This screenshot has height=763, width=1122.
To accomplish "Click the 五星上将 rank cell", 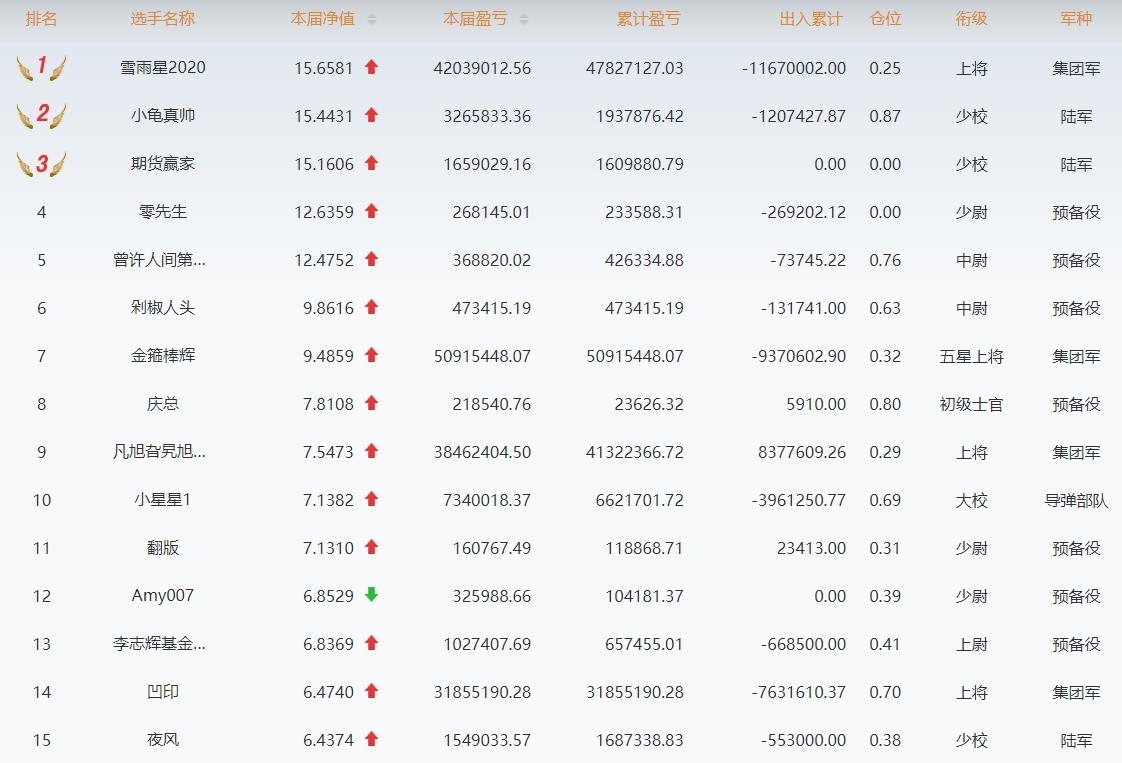I will click(x=971, y=356).
